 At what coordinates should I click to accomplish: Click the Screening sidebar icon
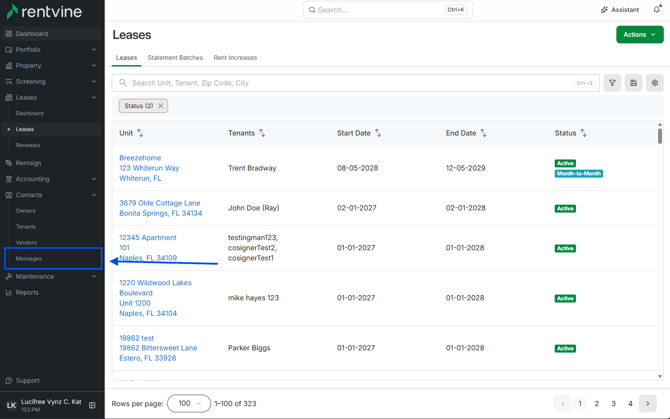point(9,82)
